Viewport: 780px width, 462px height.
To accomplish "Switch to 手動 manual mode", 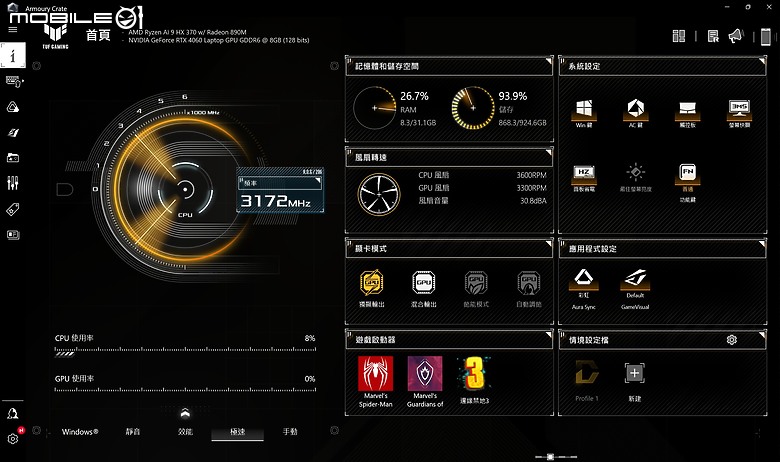I will (x=290, y=432).
